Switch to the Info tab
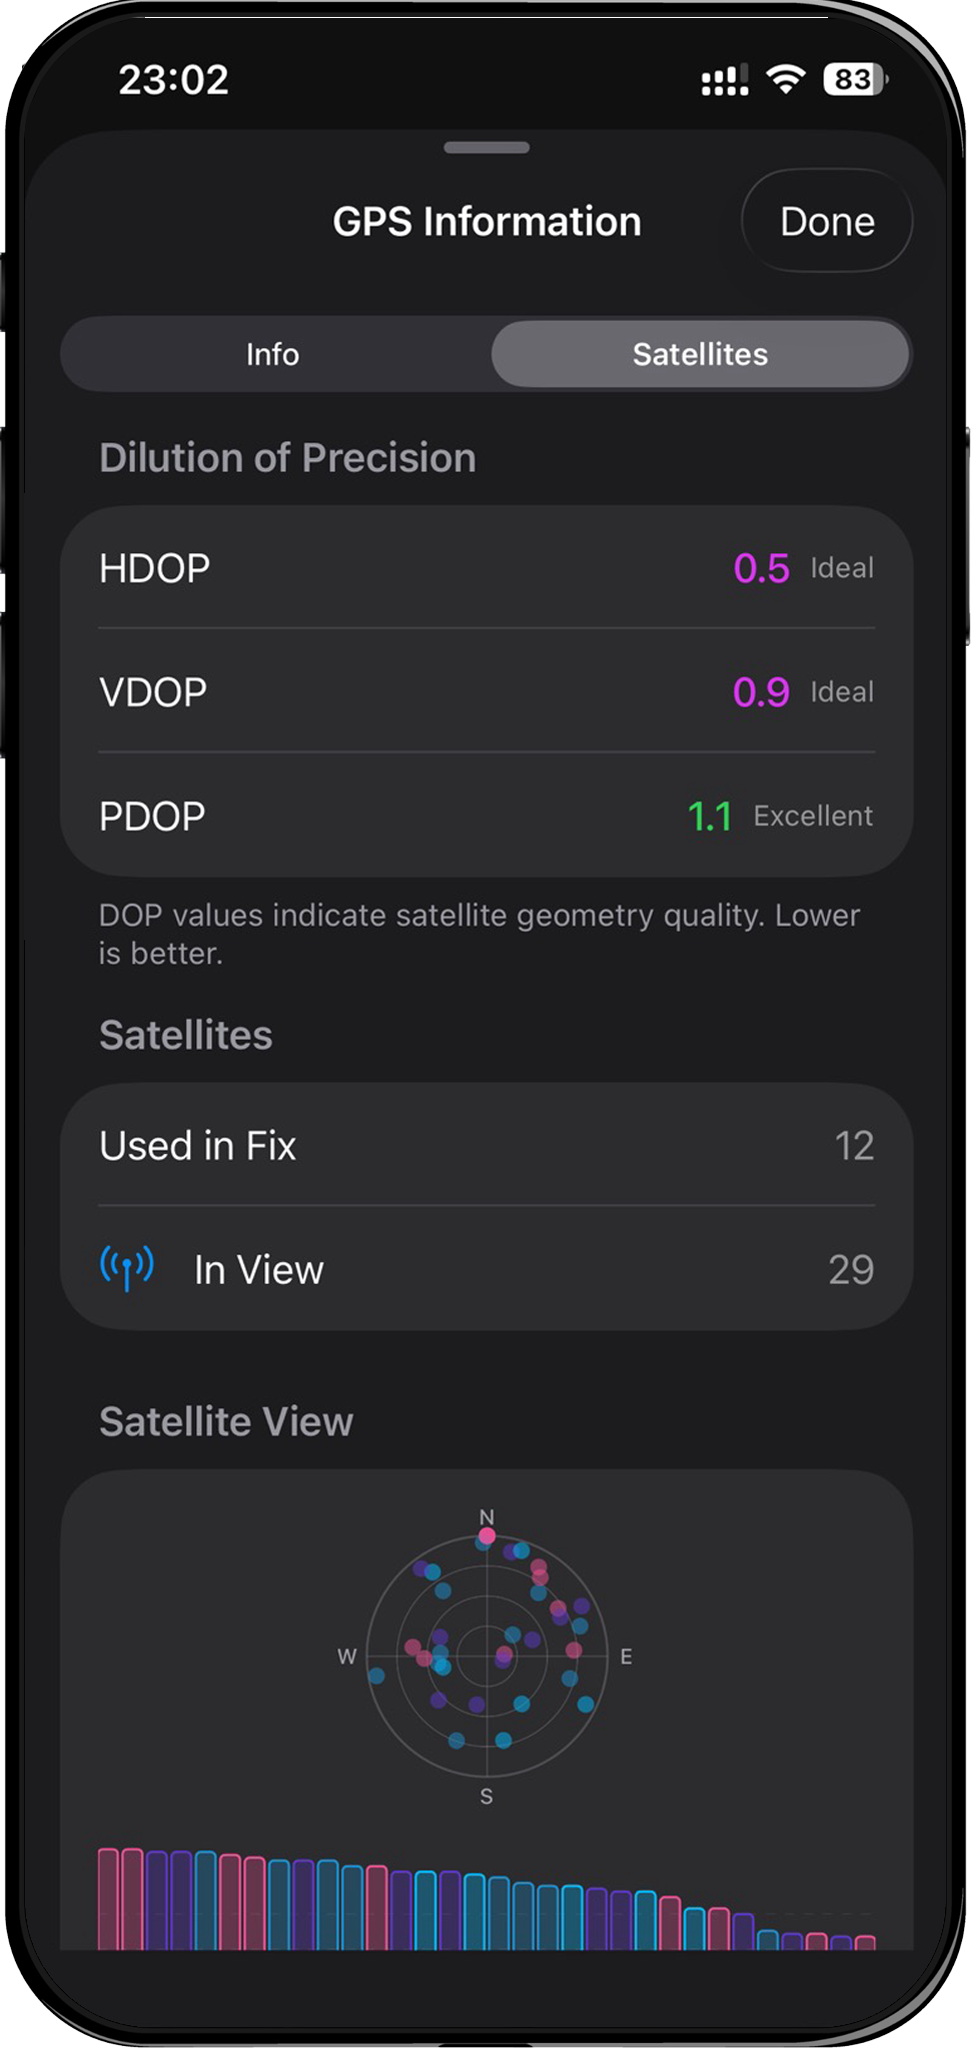 click(273, 354)
